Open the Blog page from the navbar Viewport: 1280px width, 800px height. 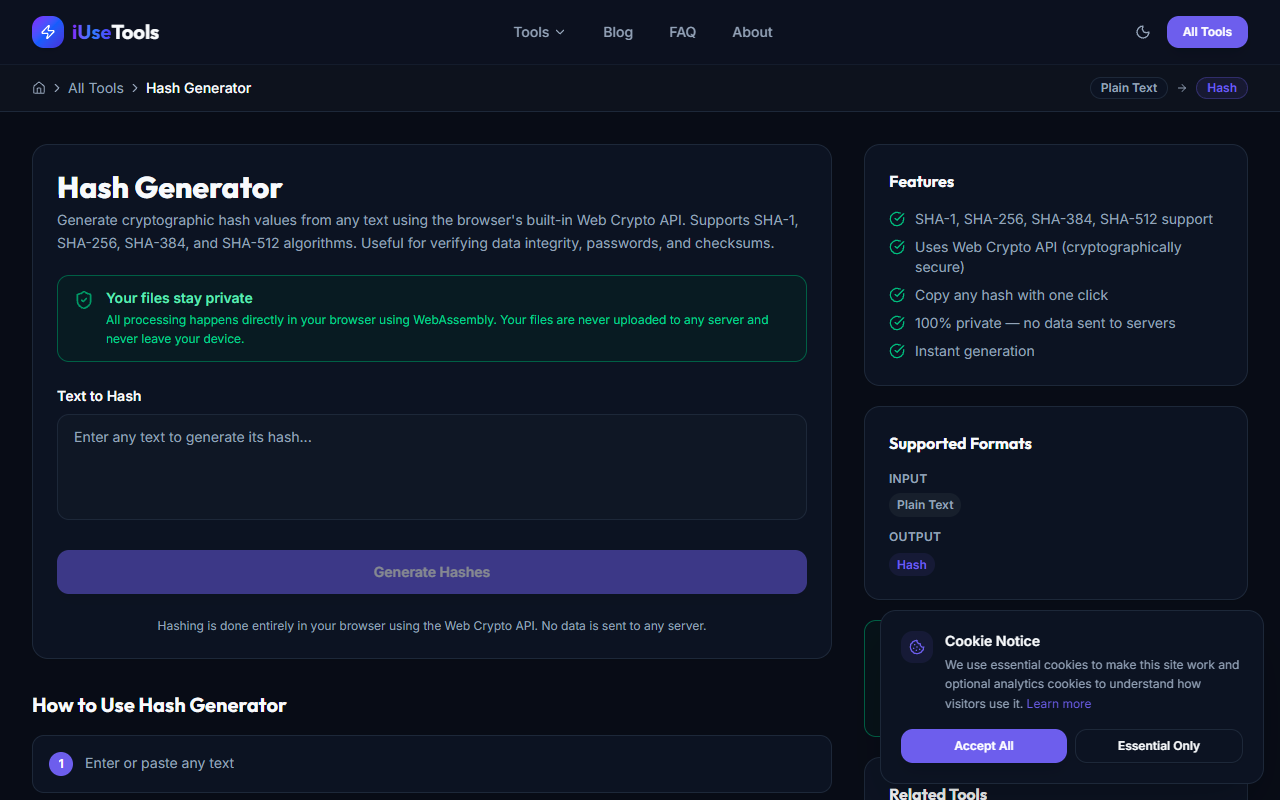pos(617,31)
